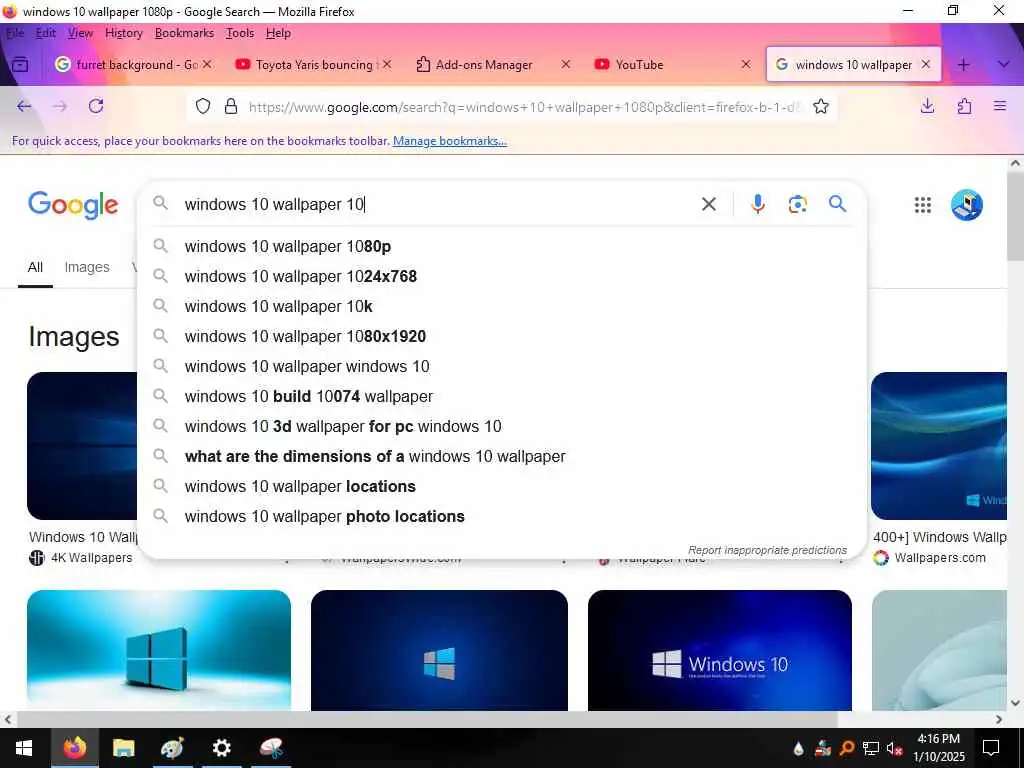Open the taskbar clock showing 4:16 PM
This screenshot has height=768, width=1024.
point(938,748)
